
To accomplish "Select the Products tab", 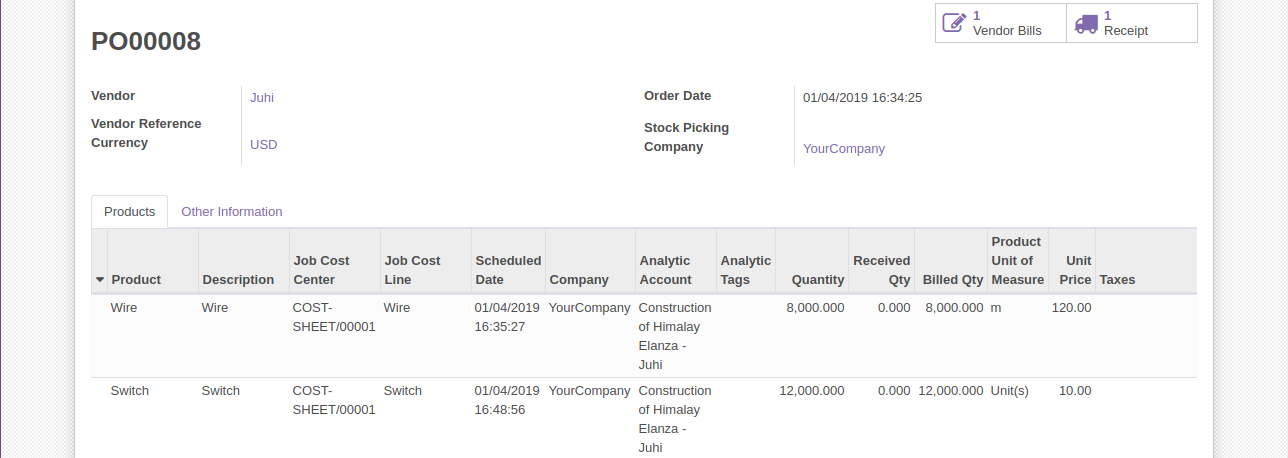I will pyautogui.click(x=130, y=212).
